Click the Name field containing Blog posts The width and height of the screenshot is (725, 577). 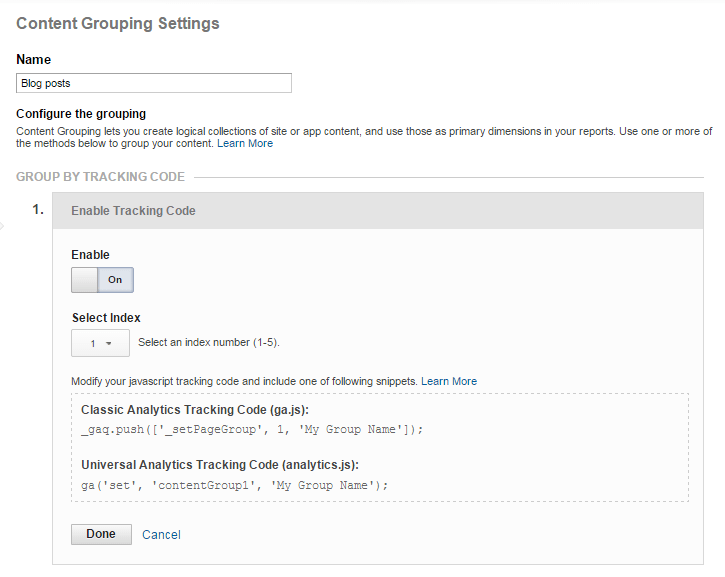tap(154, 83)
